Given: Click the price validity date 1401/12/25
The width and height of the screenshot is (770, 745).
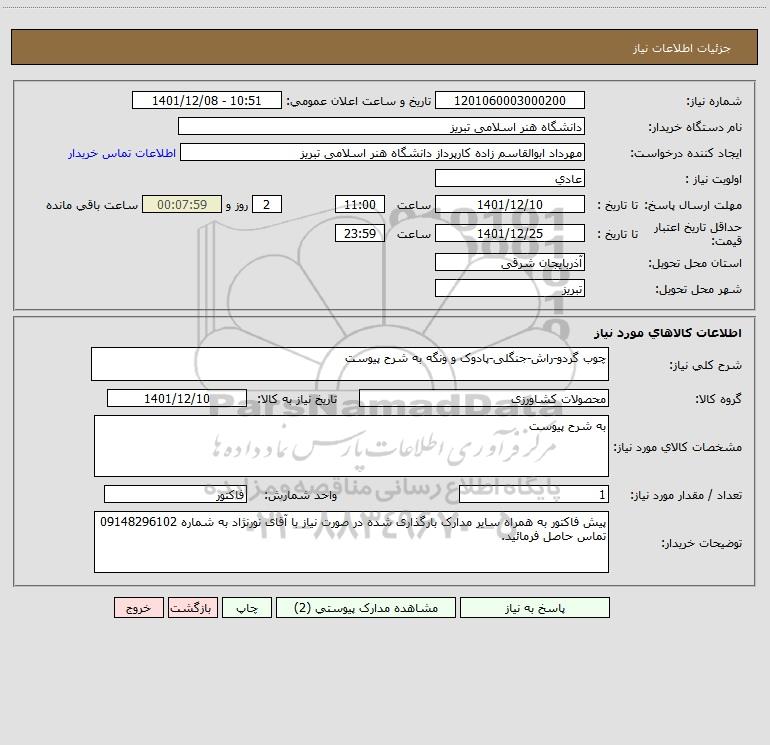Looking at the screenshot, I should [x=510, y=233].
